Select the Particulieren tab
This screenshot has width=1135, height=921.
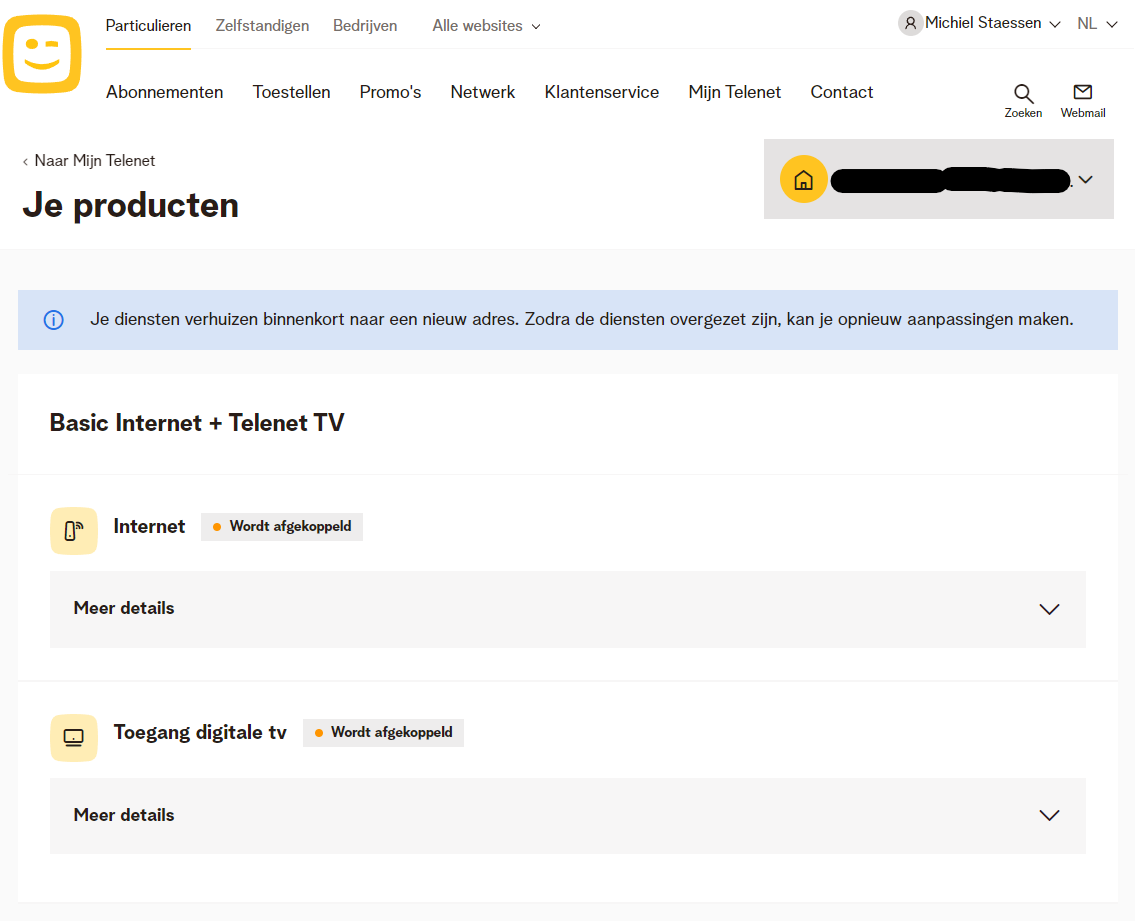148,26
